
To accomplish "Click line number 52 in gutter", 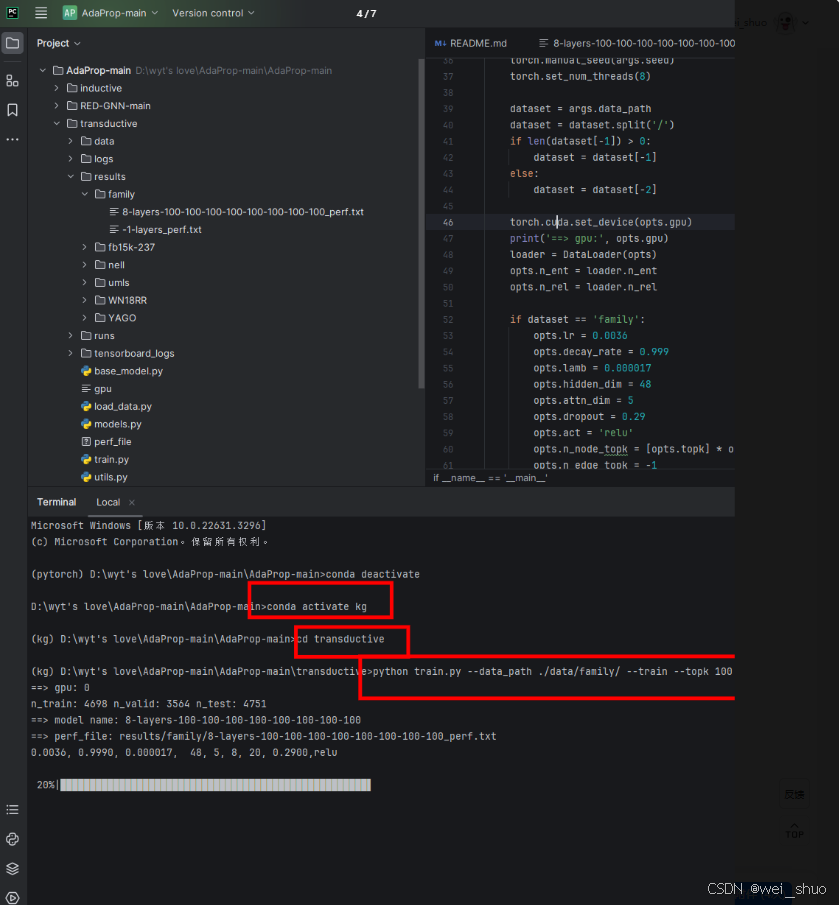I will coord(448,320).
